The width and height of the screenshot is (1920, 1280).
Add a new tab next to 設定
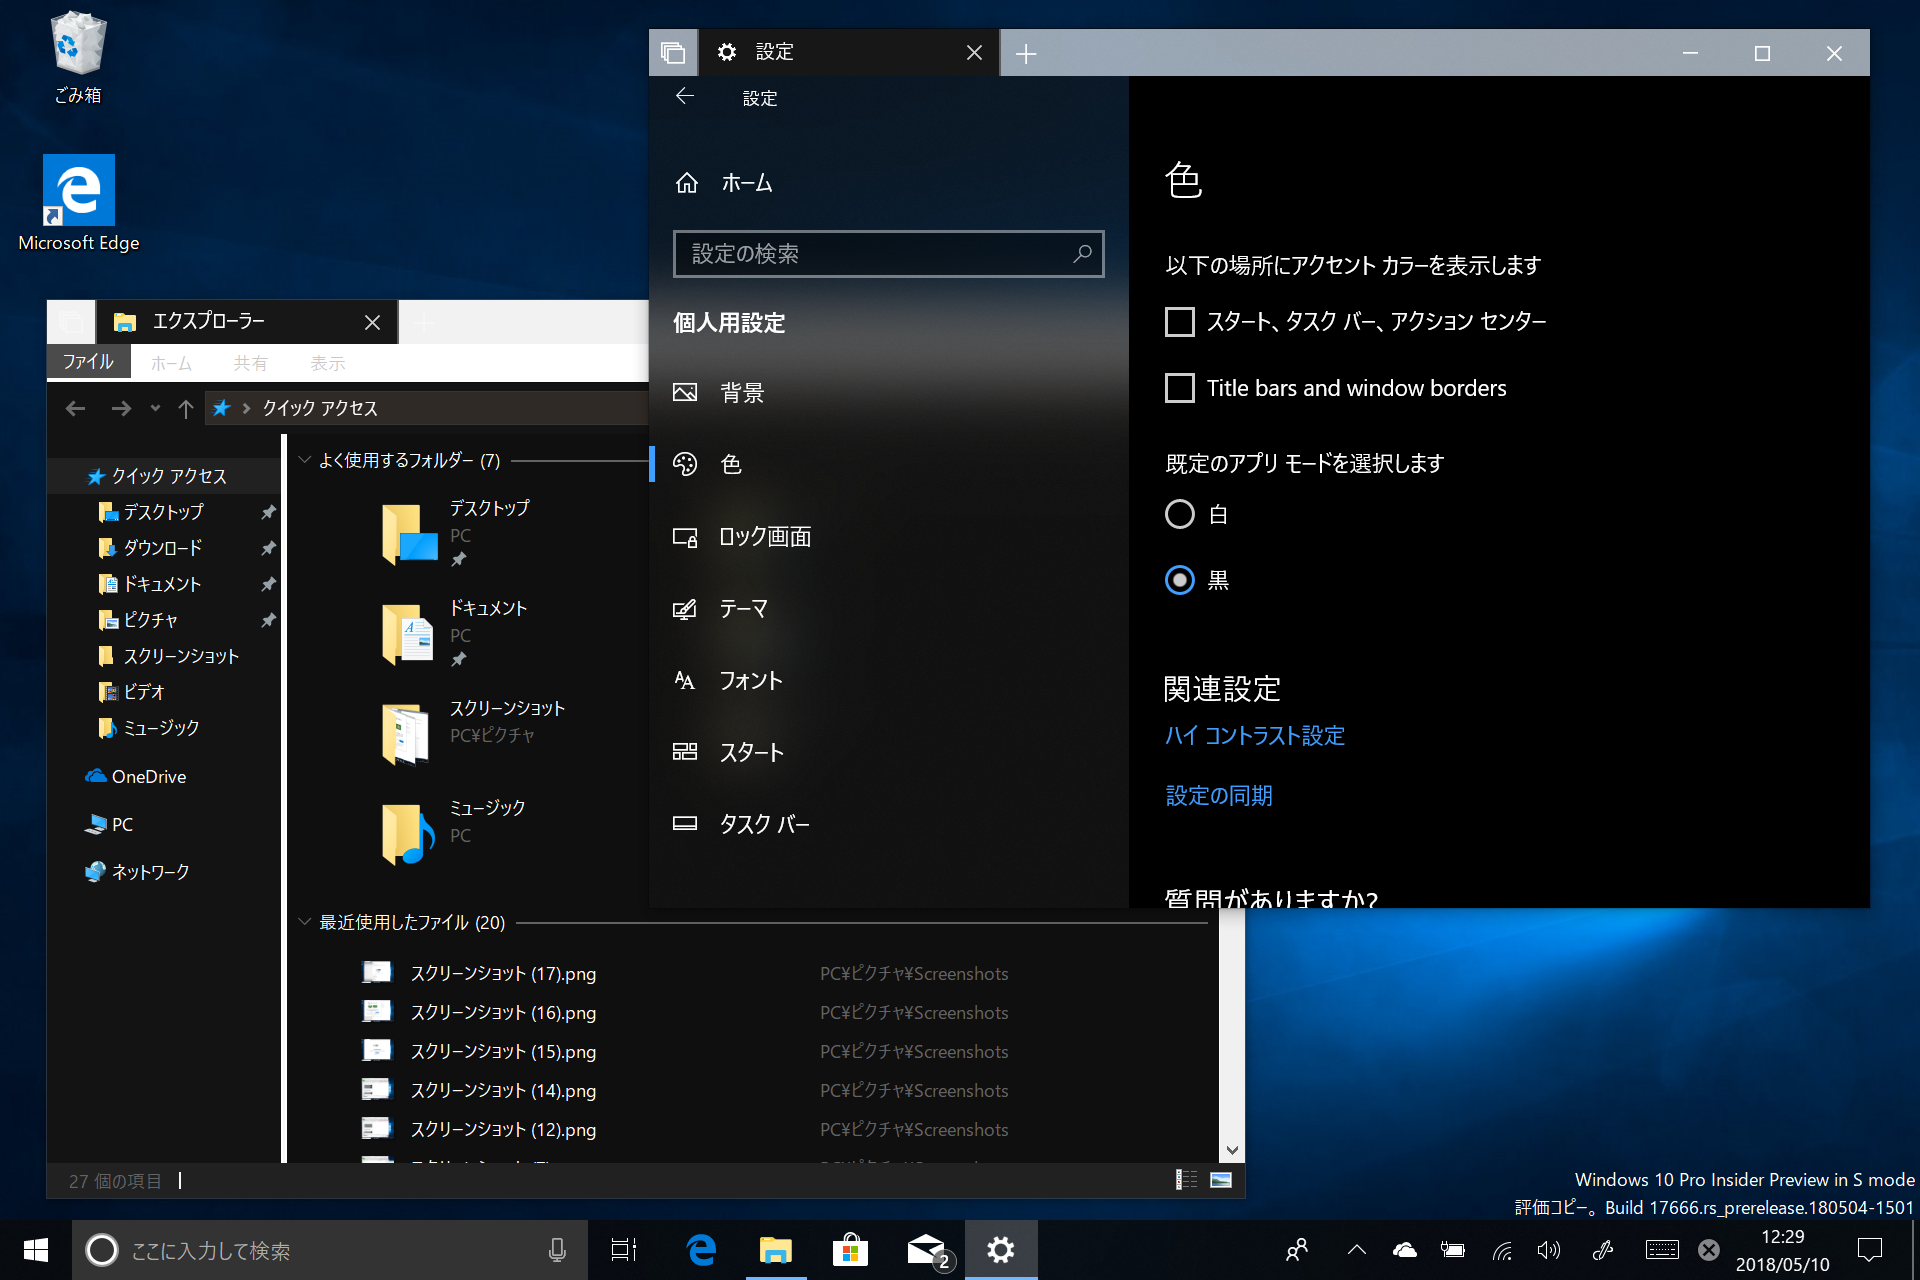pos(1026,53)
